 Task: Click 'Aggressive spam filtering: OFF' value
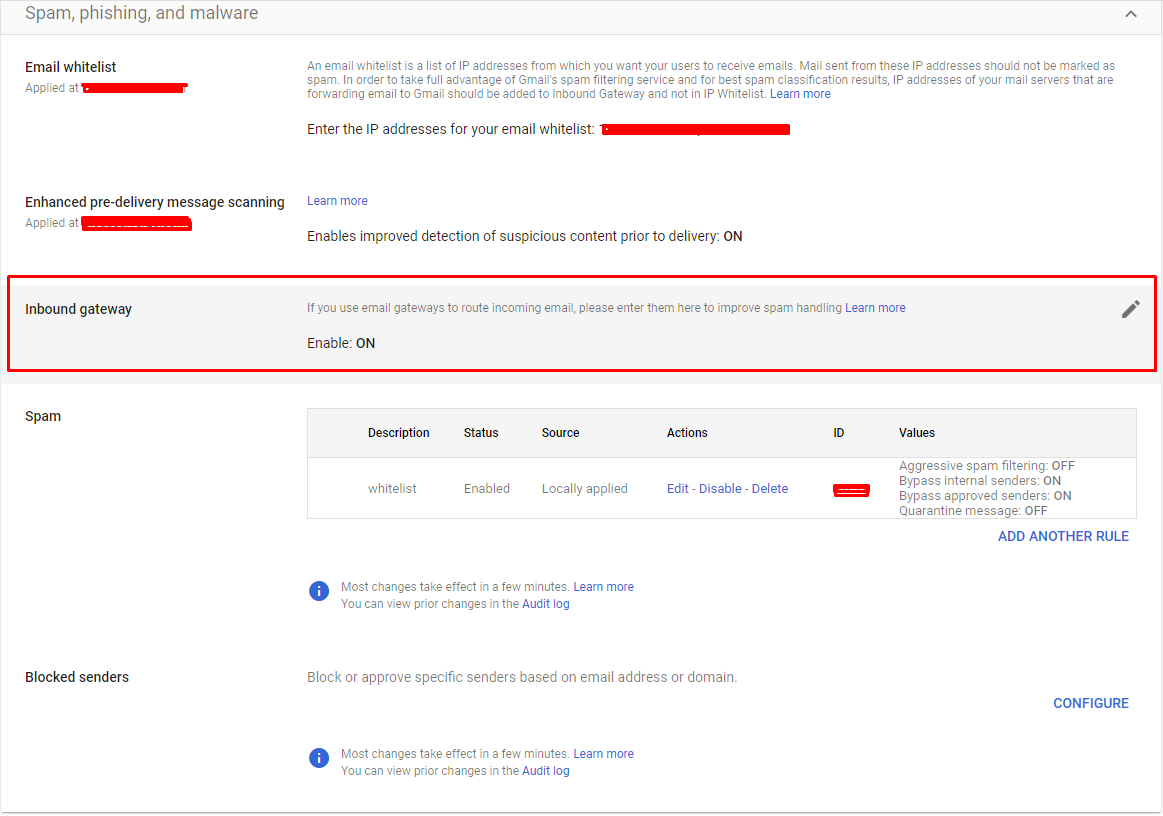coord(986,466)
